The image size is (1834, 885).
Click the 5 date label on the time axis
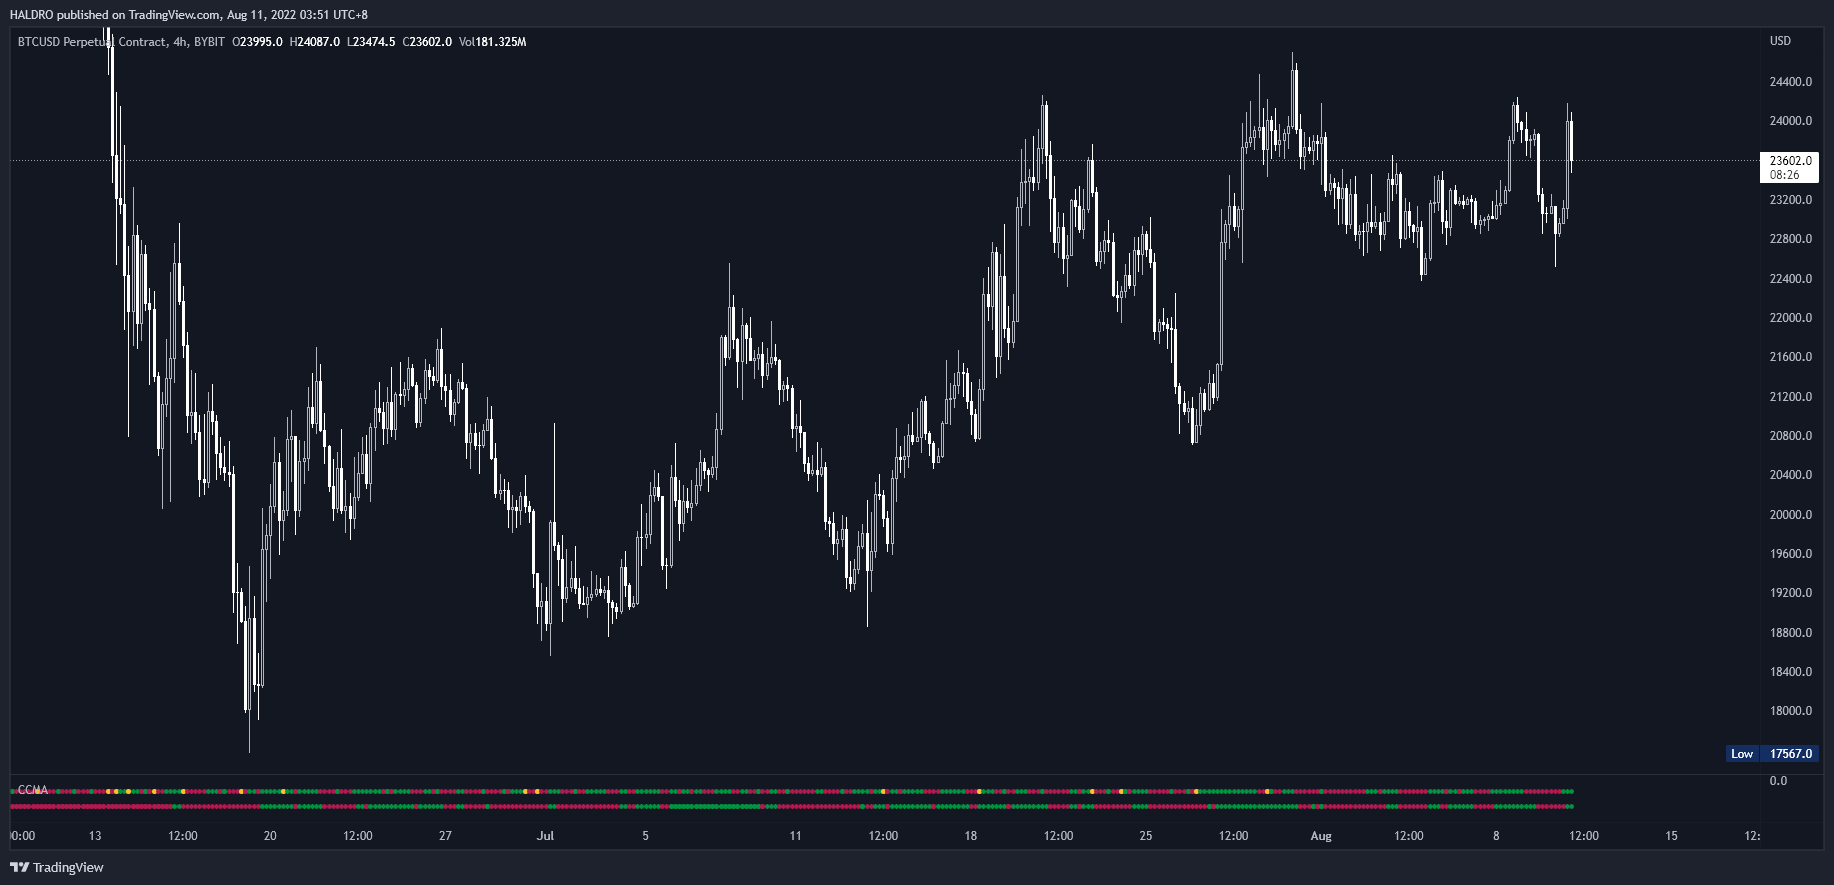pos(645,836)
